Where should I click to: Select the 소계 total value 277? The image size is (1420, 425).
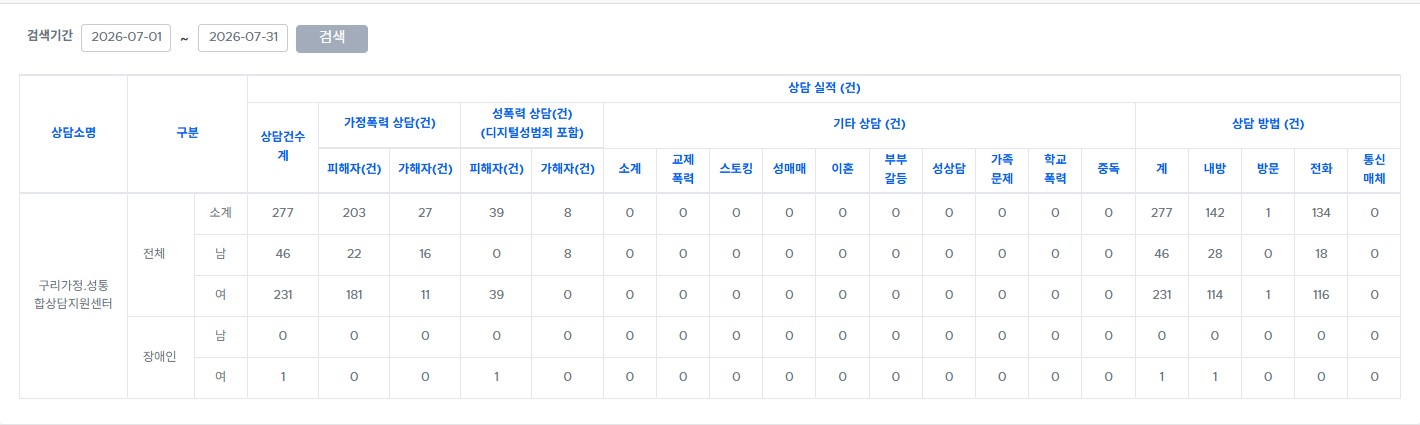tap(282, 213)
